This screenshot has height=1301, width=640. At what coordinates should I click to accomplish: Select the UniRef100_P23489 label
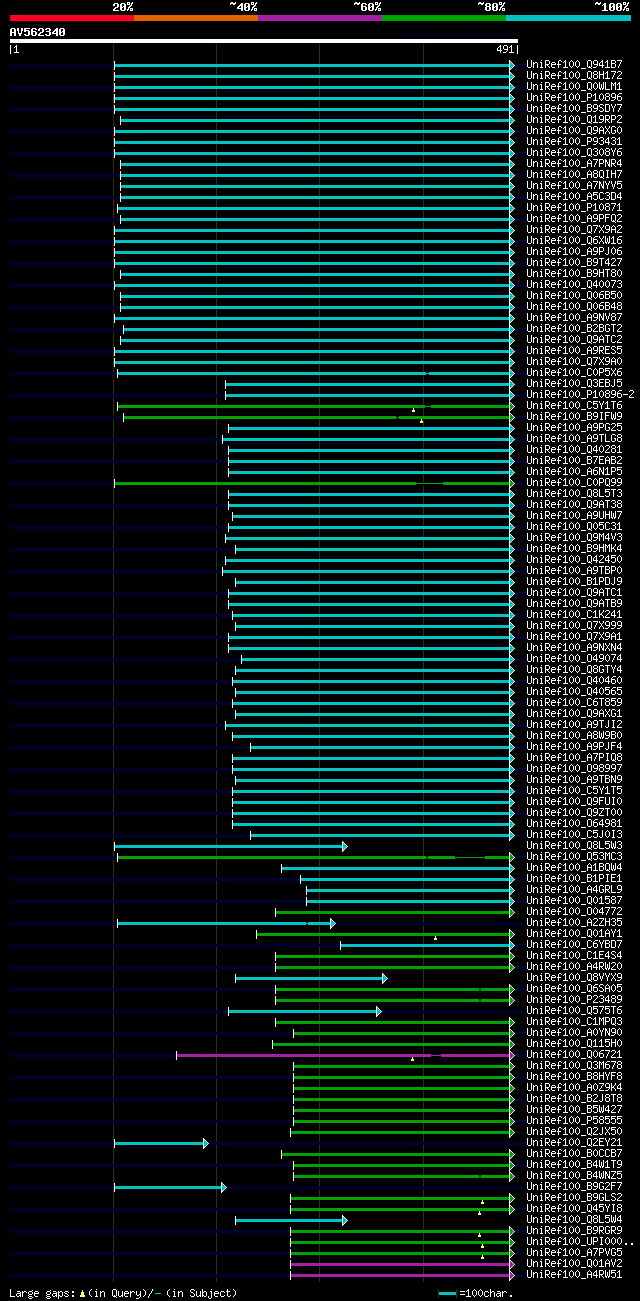[x=574, y=999]
